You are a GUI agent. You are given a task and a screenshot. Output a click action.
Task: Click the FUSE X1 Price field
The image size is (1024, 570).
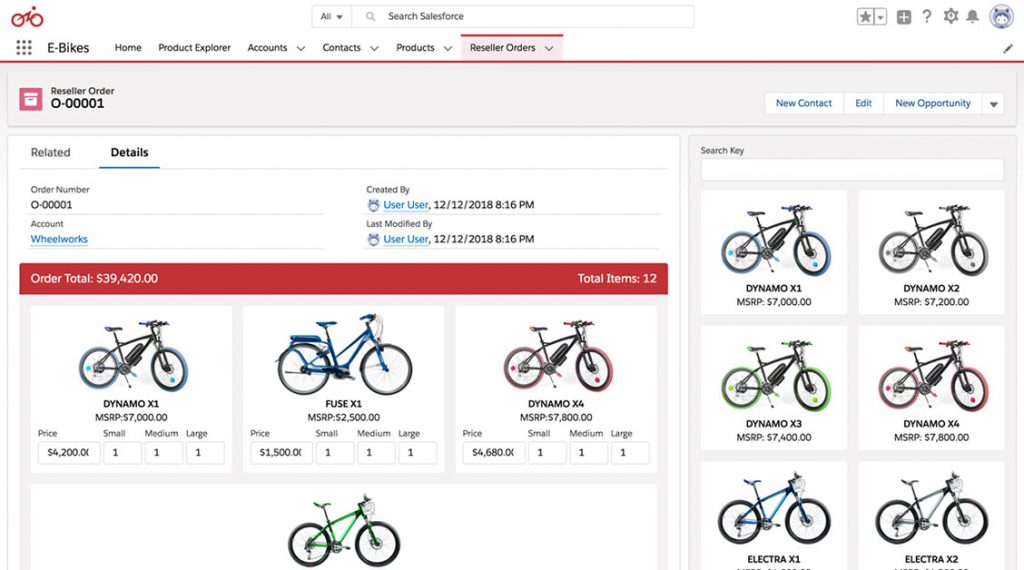(x=281, y=452)
